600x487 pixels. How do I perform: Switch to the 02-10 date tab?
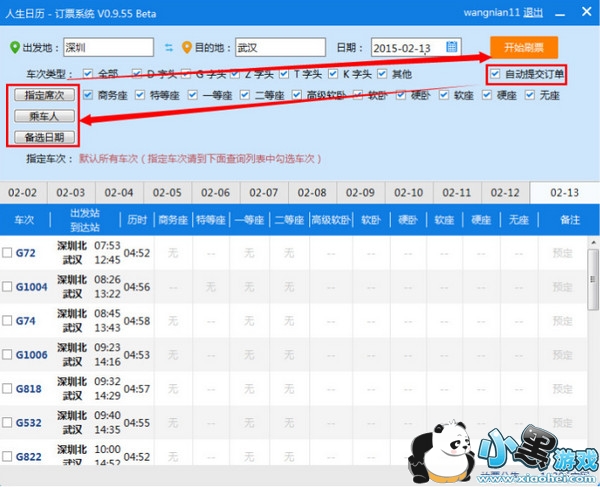click(409, 192)
